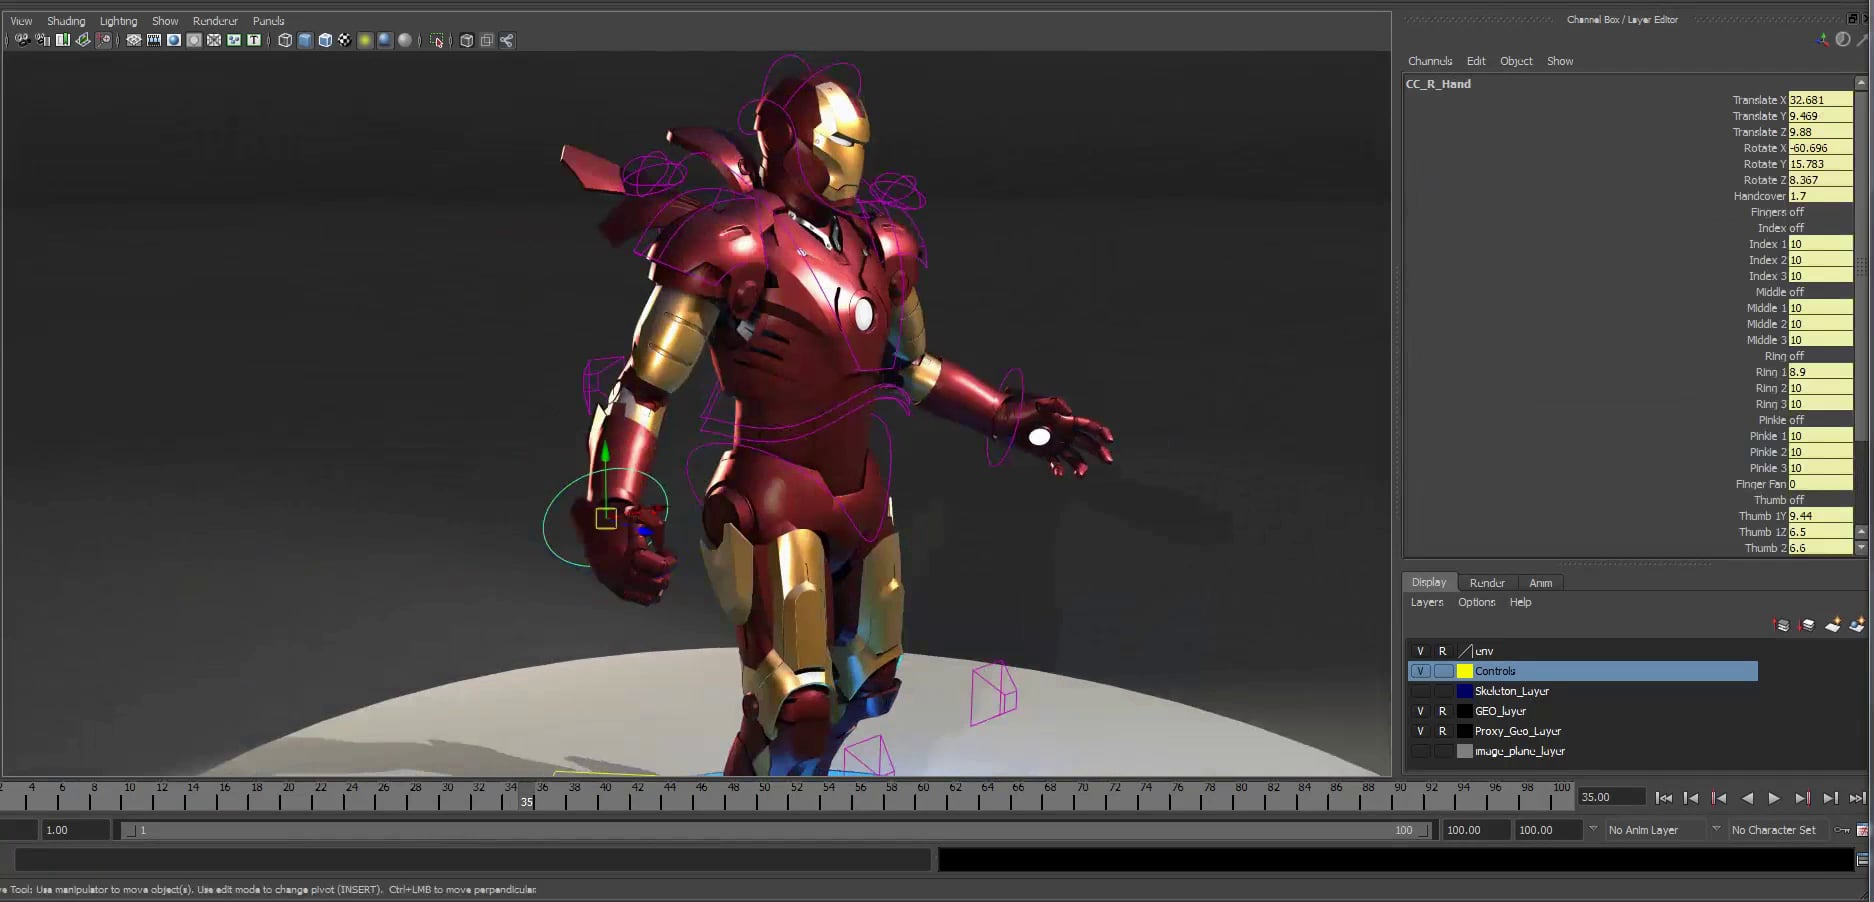1874x902 pixels.
Task: Select the Isolate Select icon in viewport toolbar
Action: 437,41
